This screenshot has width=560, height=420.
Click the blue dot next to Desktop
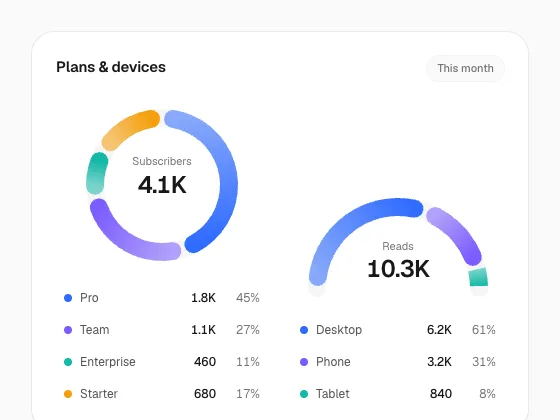point(304,330)
